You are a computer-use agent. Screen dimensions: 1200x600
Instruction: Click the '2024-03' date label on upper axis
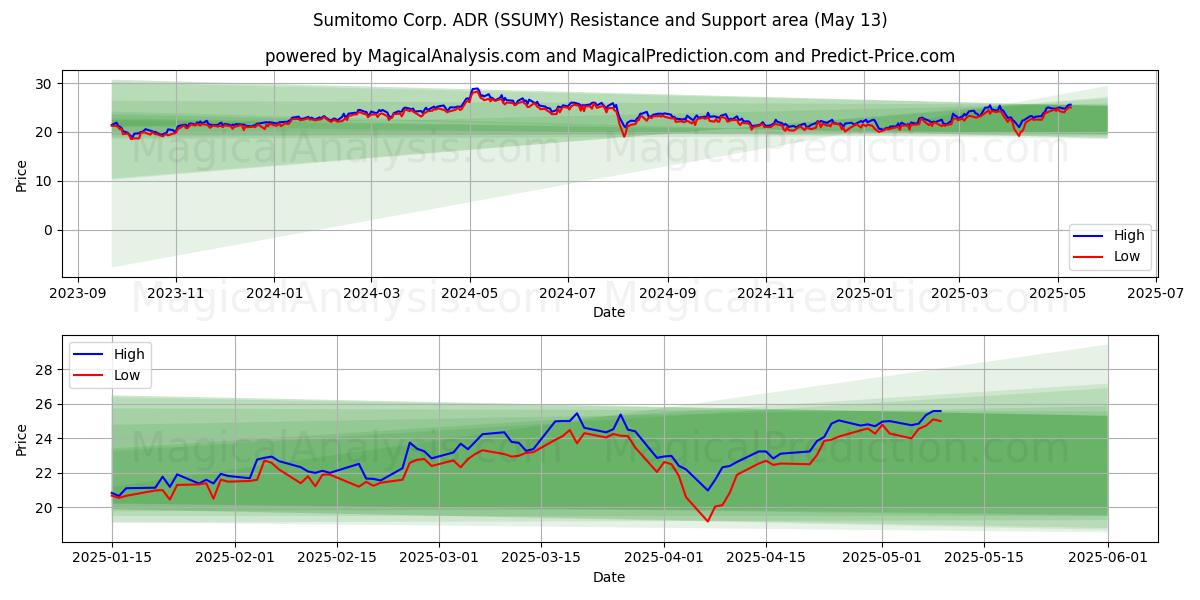pyautogui.click(x=371, y=294)
